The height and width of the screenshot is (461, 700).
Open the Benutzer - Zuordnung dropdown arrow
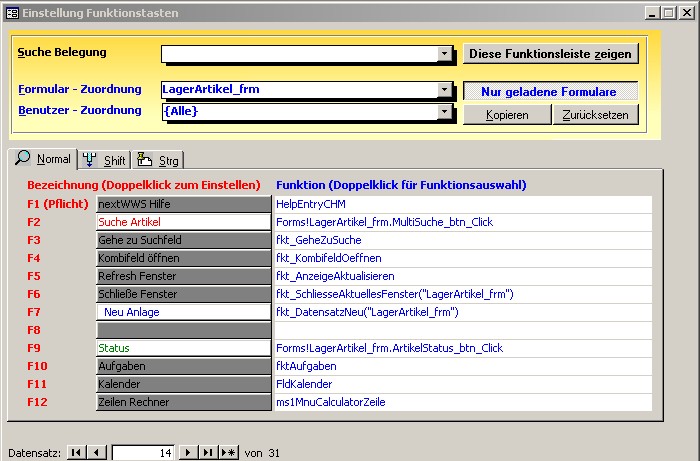click(x=444, y=112)
